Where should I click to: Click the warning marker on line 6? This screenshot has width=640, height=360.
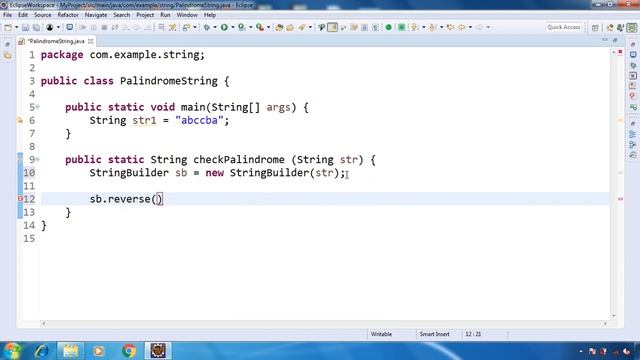tap(20, 120)
